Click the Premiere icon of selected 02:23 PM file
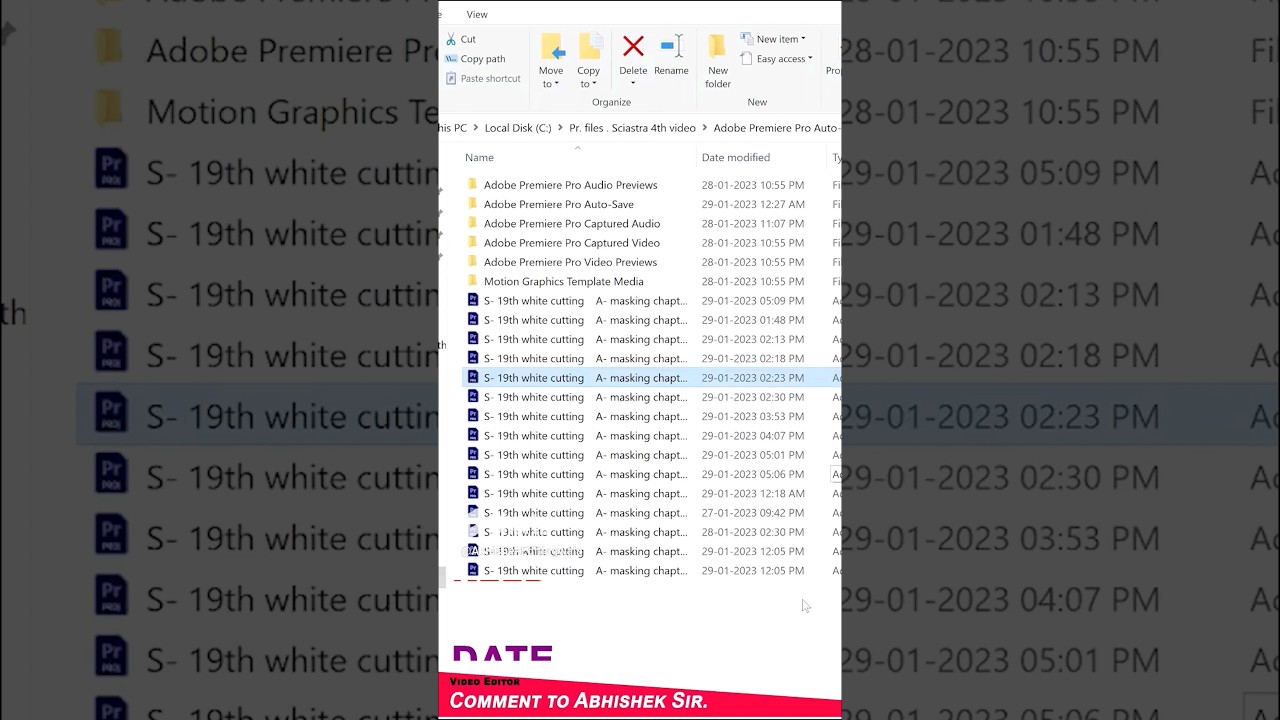1280x720 pixels. pyautogui.click(x=473, y=378)
